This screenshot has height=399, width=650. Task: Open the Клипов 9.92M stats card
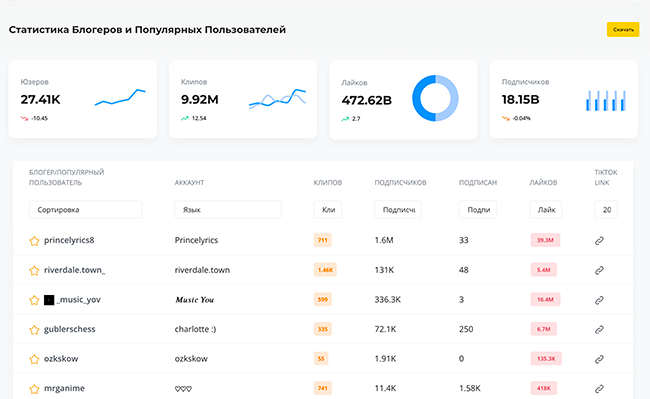(243, 99)
